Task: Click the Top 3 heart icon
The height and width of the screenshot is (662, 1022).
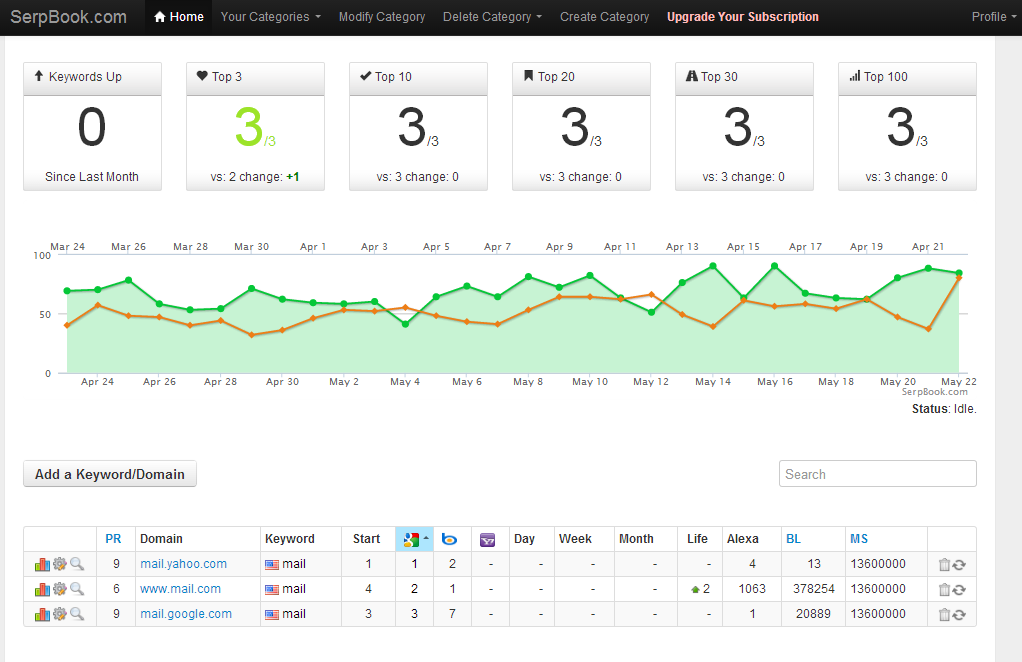Action: 202,76
